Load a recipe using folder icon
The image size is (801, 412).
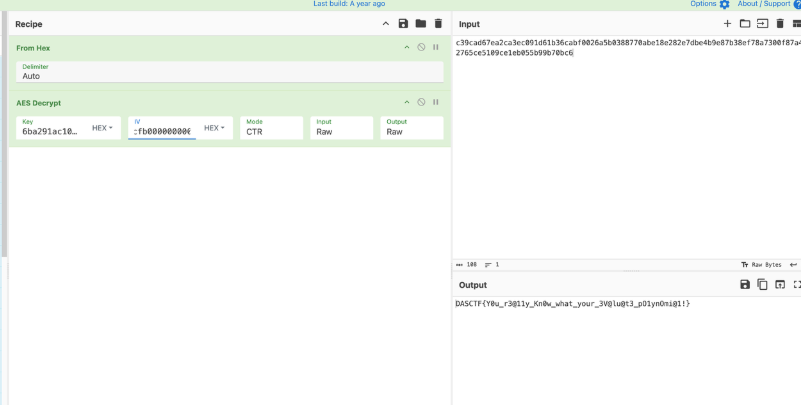pyautogui.click(x=420, y=23)
